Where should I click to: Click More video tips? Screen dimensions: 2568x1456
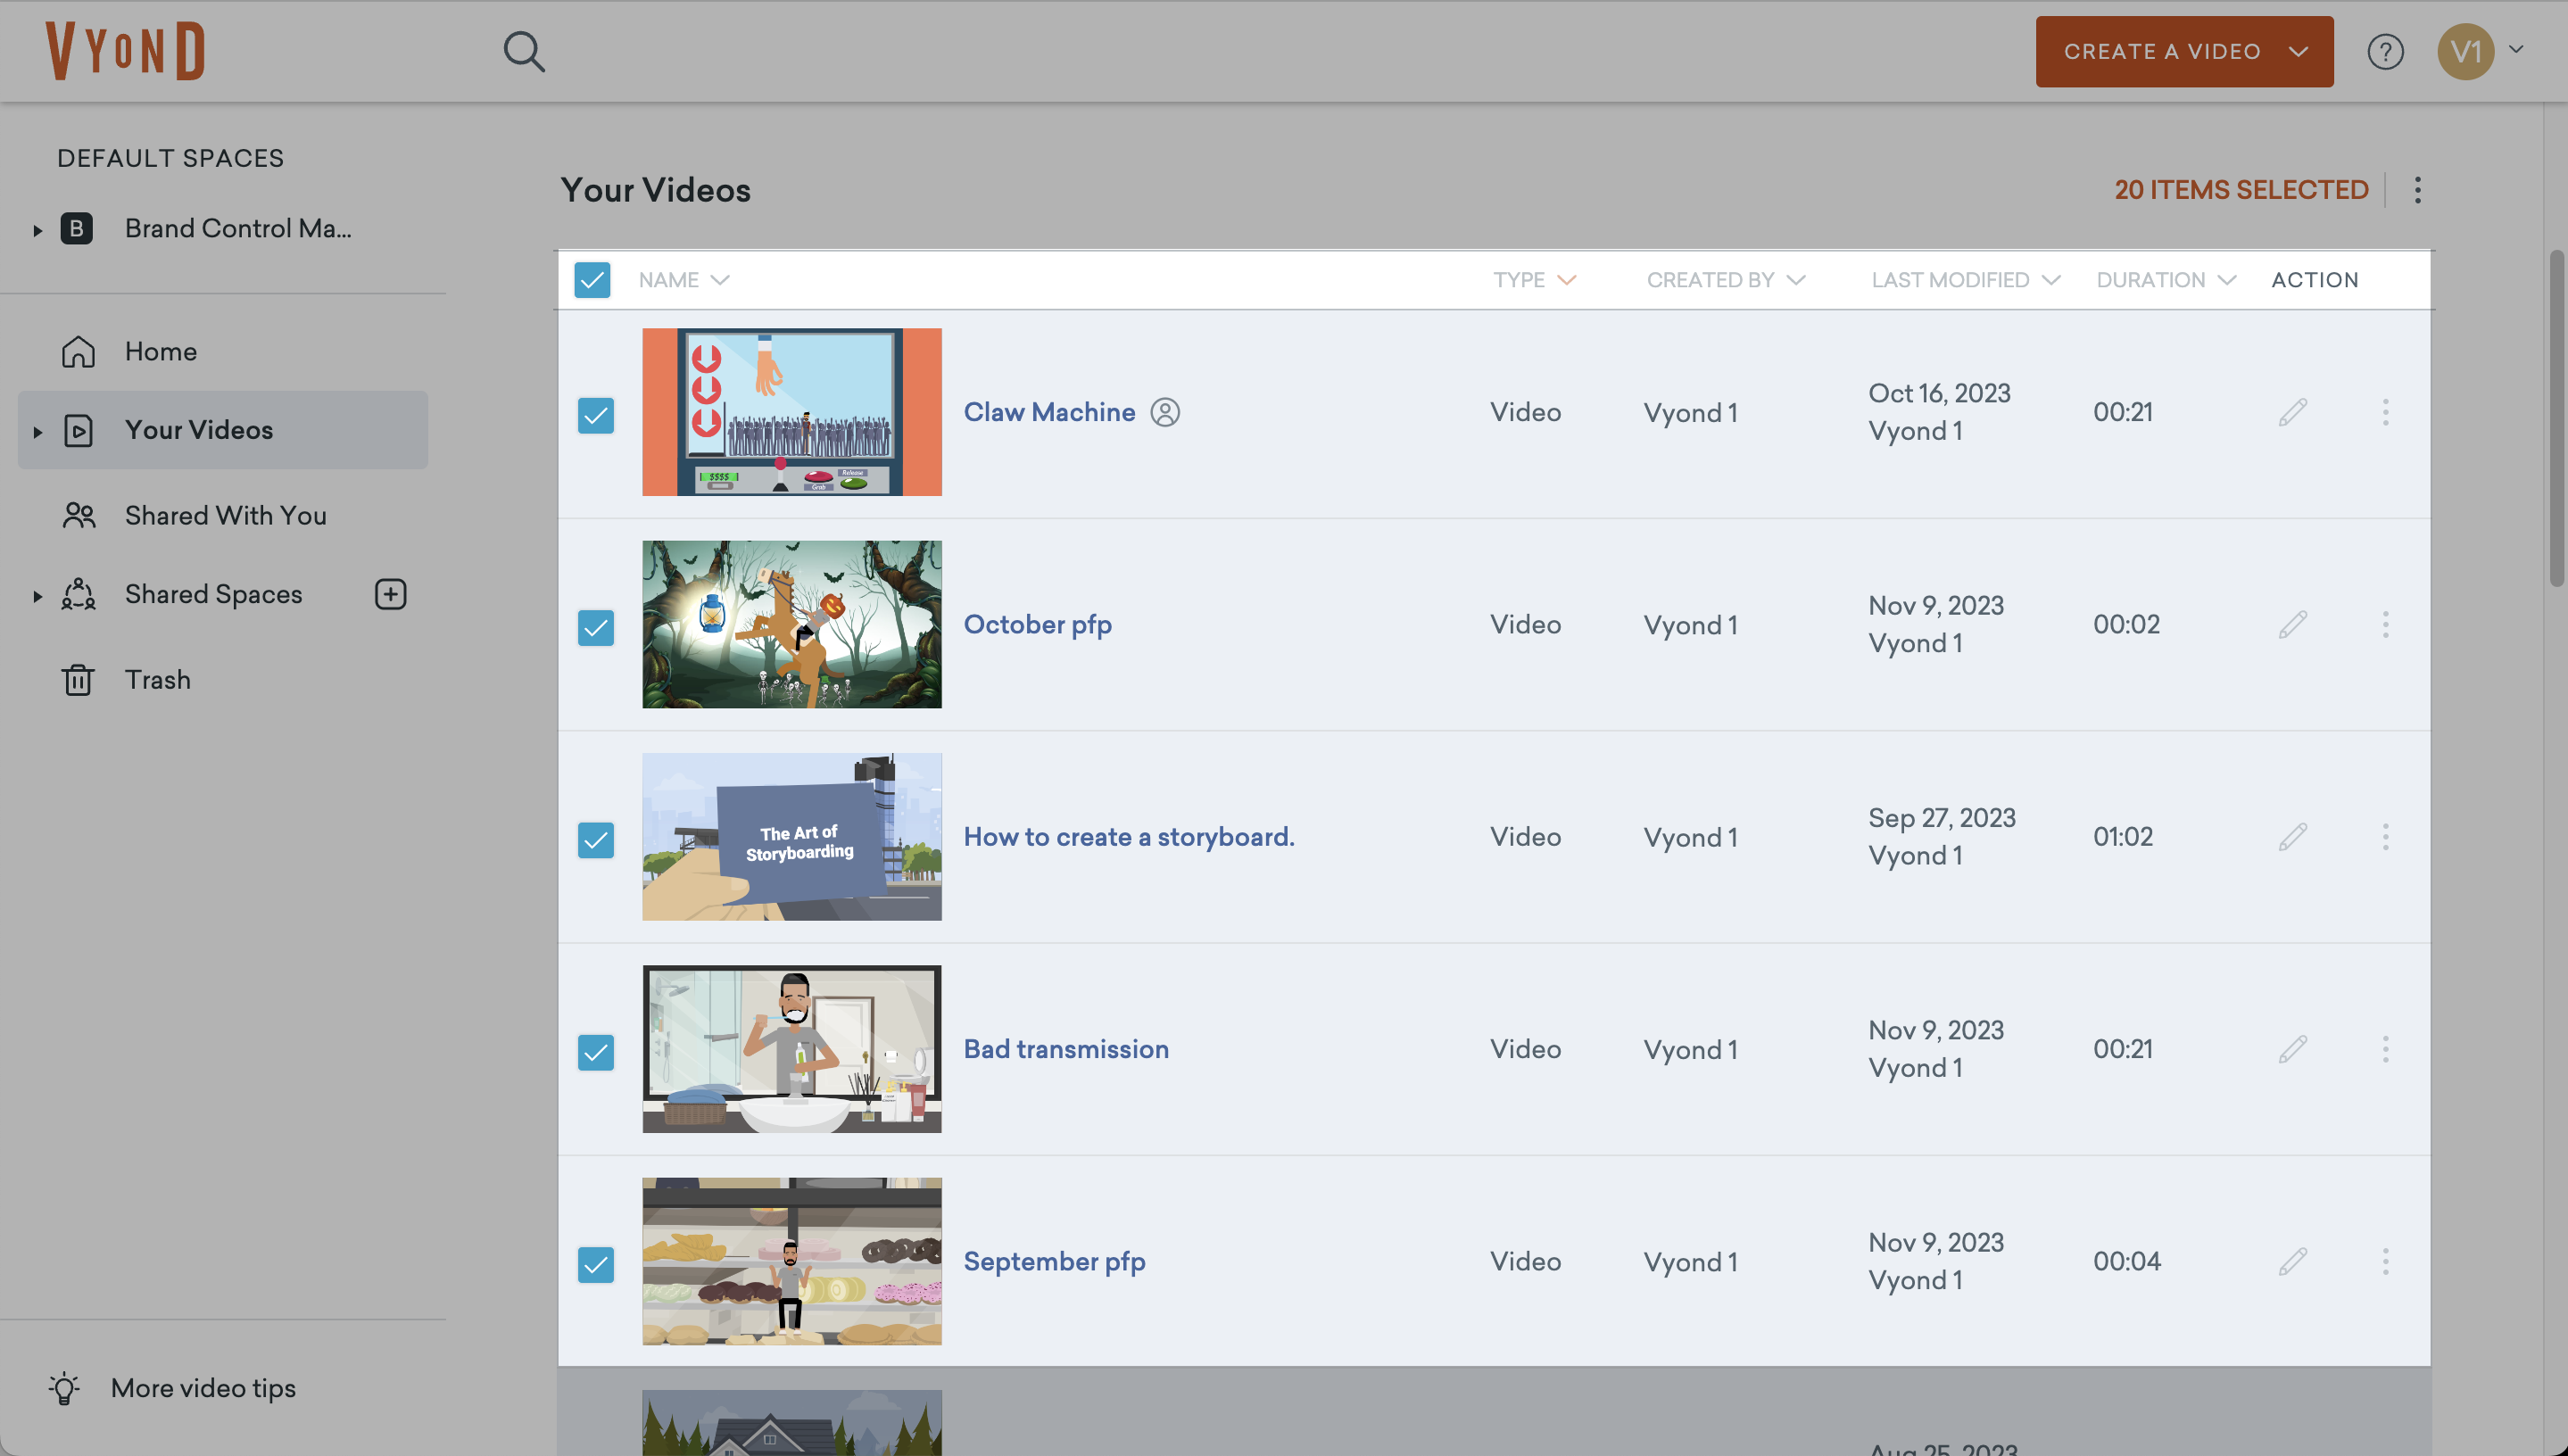(x=203, y=1387)
